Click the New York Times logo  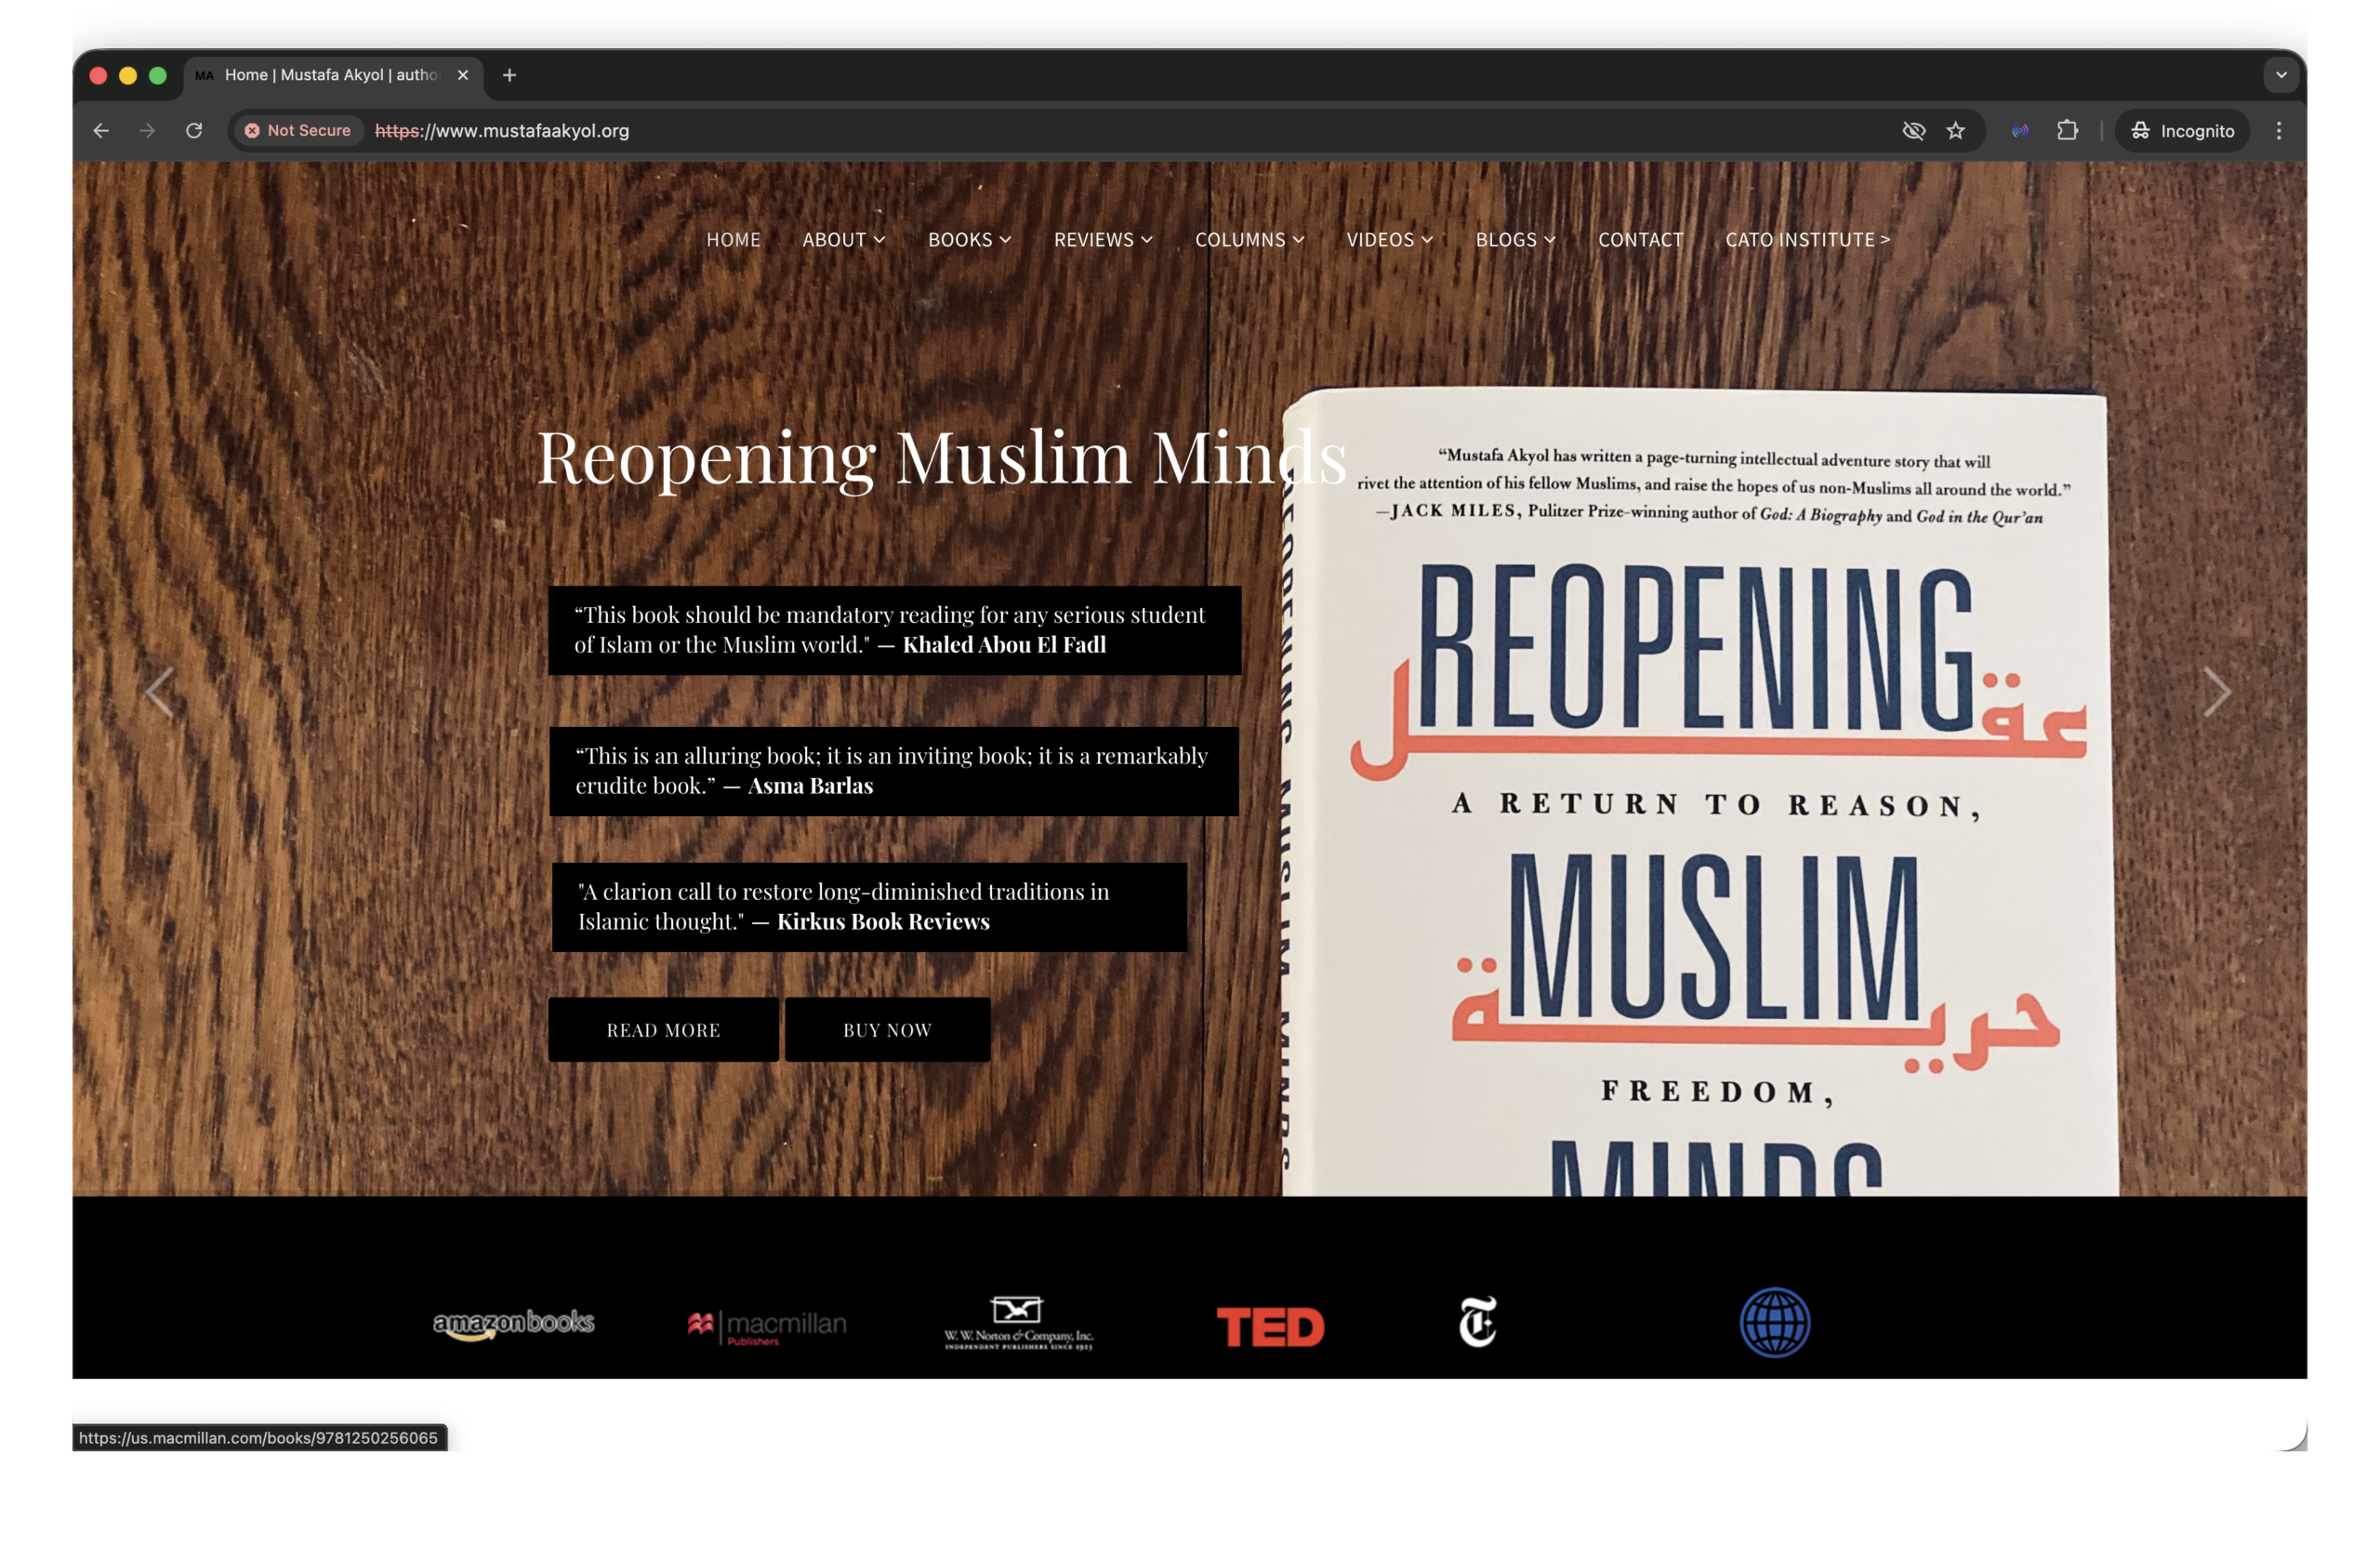1477,1322
